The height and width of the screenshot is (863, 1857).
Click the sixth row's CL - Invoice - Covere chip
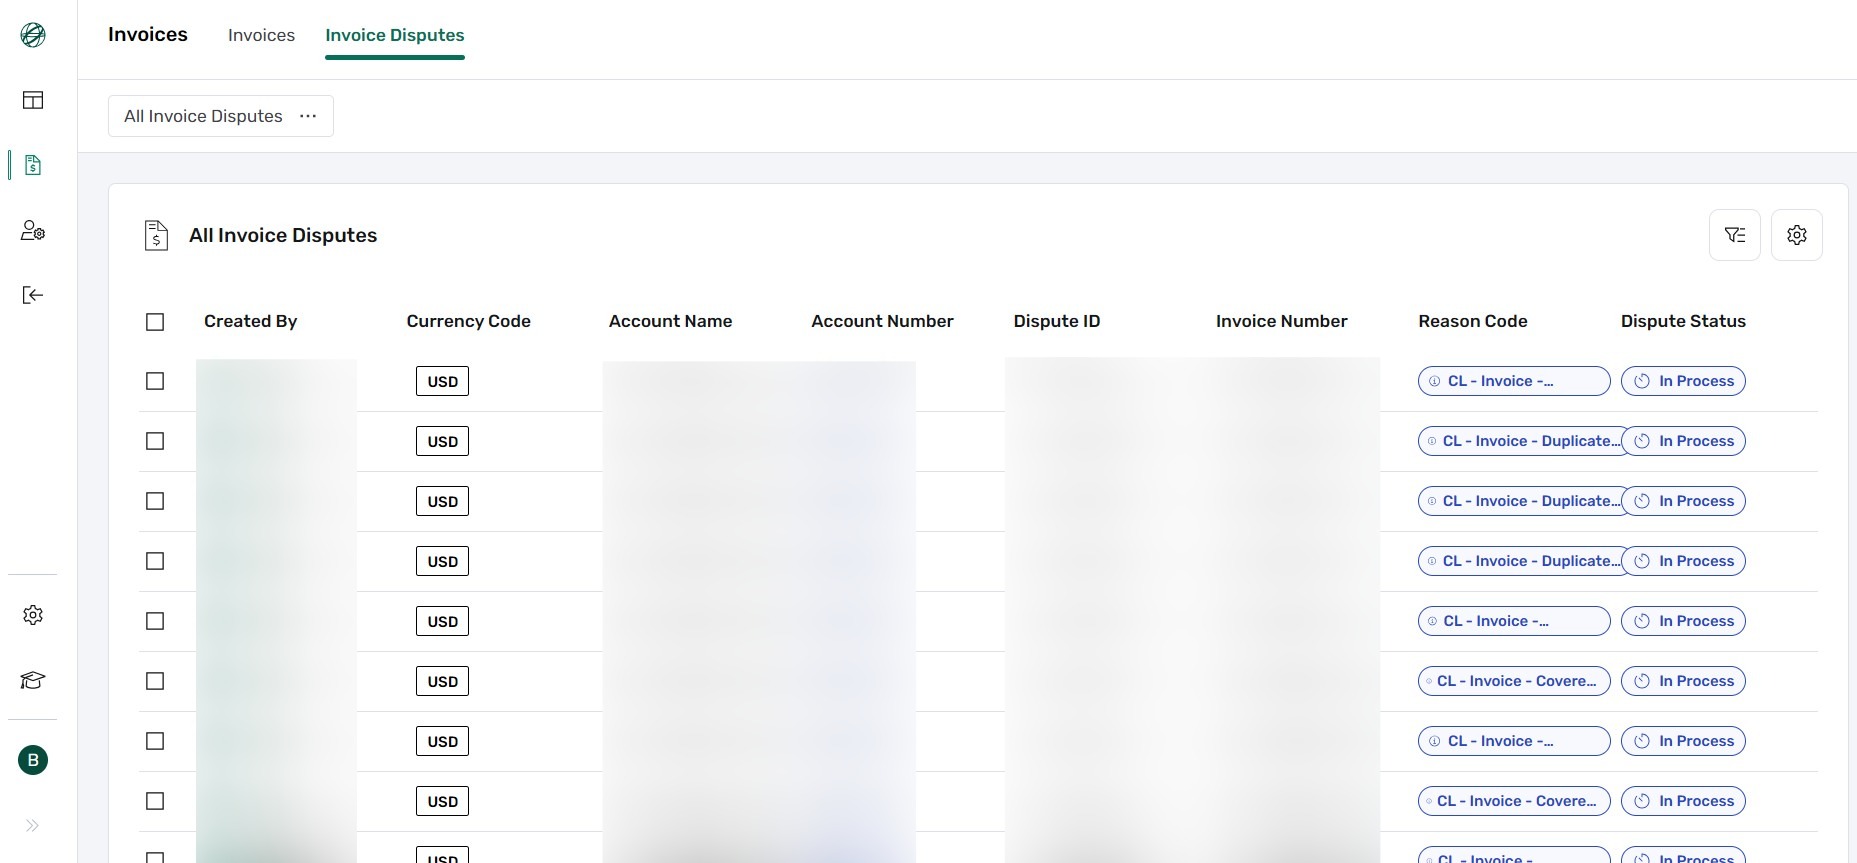[x=1514, y=681]
